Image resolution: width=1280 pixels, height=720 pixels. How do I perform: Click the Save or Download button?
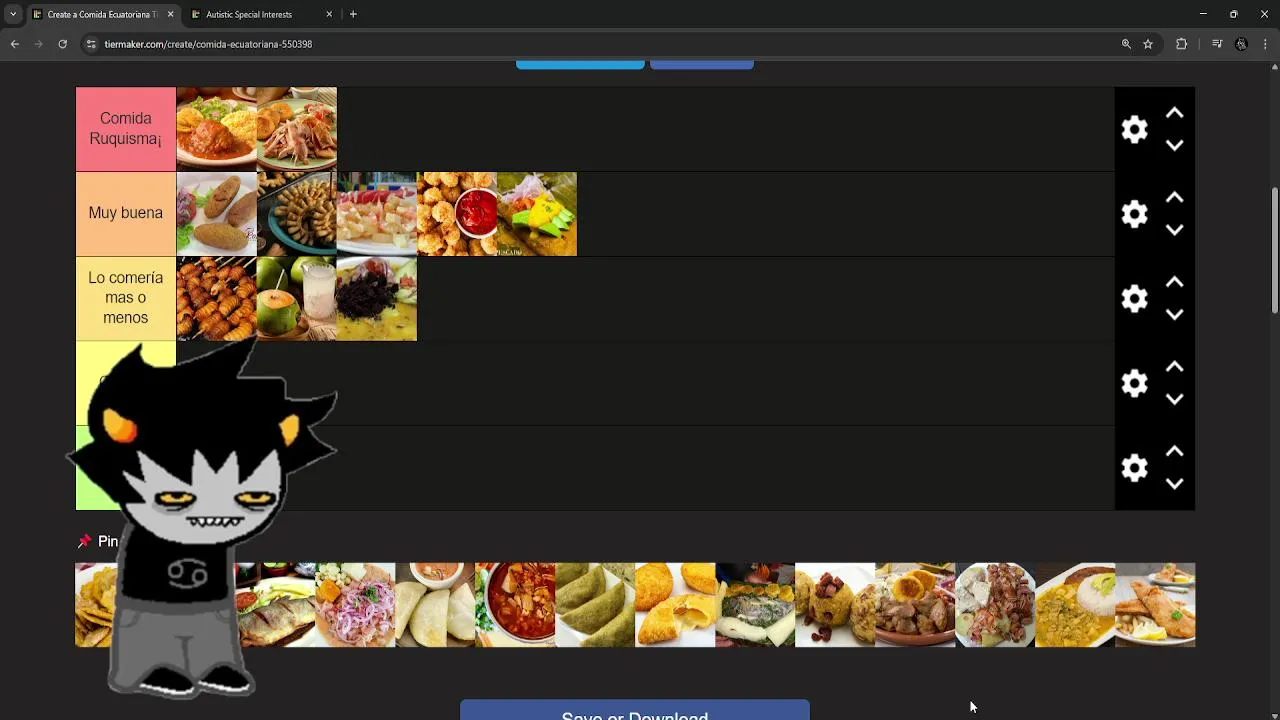[635, 710]
